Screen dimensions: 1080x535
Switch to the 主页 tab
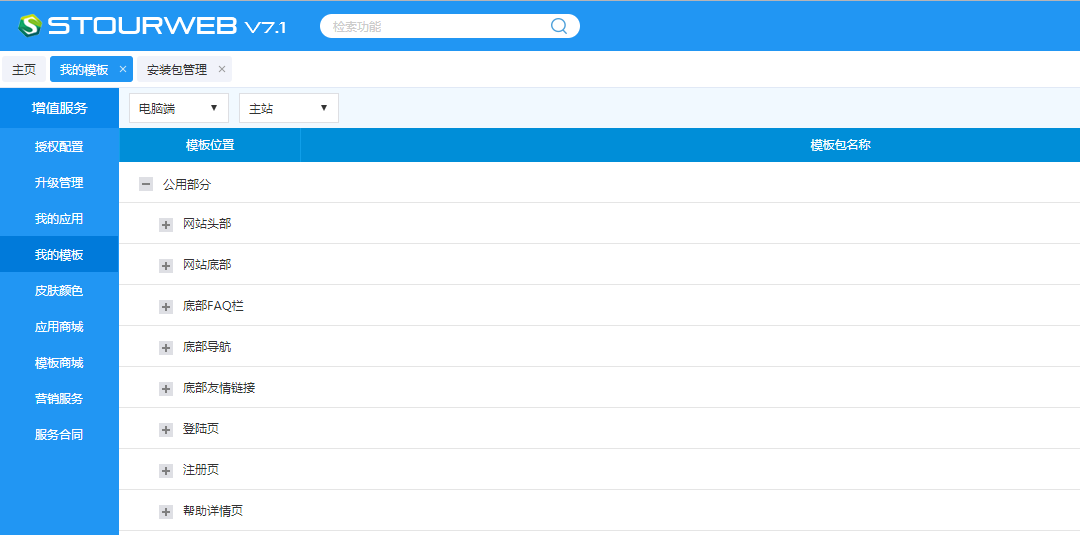point(24,69)
